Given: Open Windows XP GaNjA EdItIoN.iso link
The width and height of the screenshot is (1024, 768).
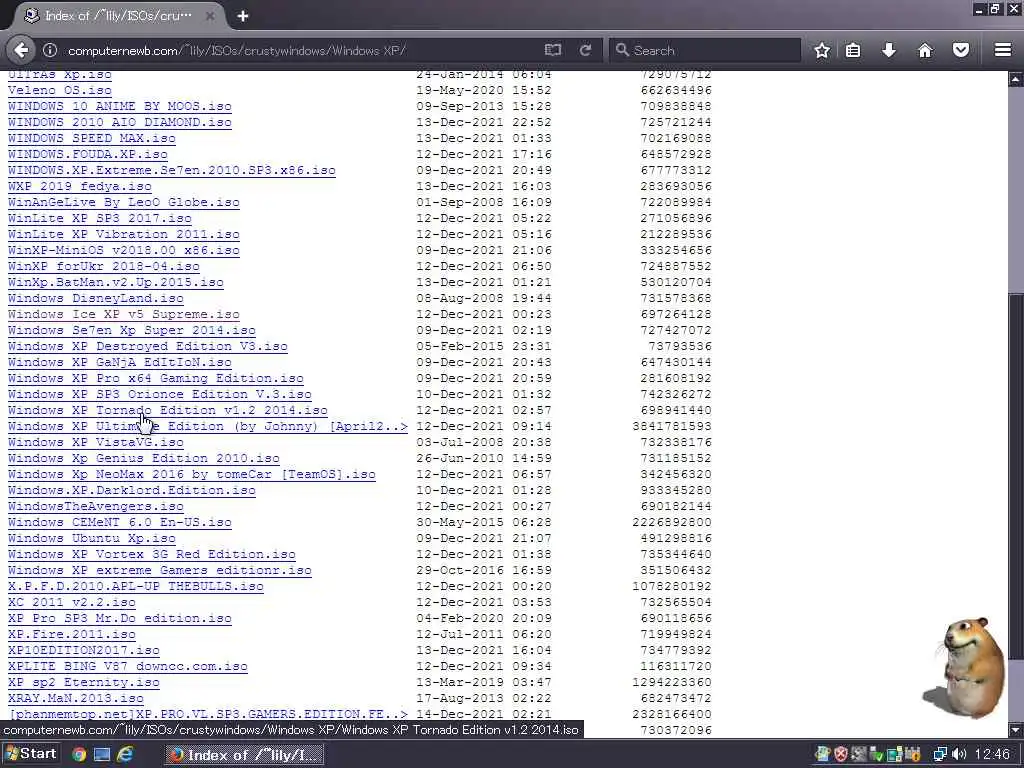Looking at the screenshot, I should point(120,362).
